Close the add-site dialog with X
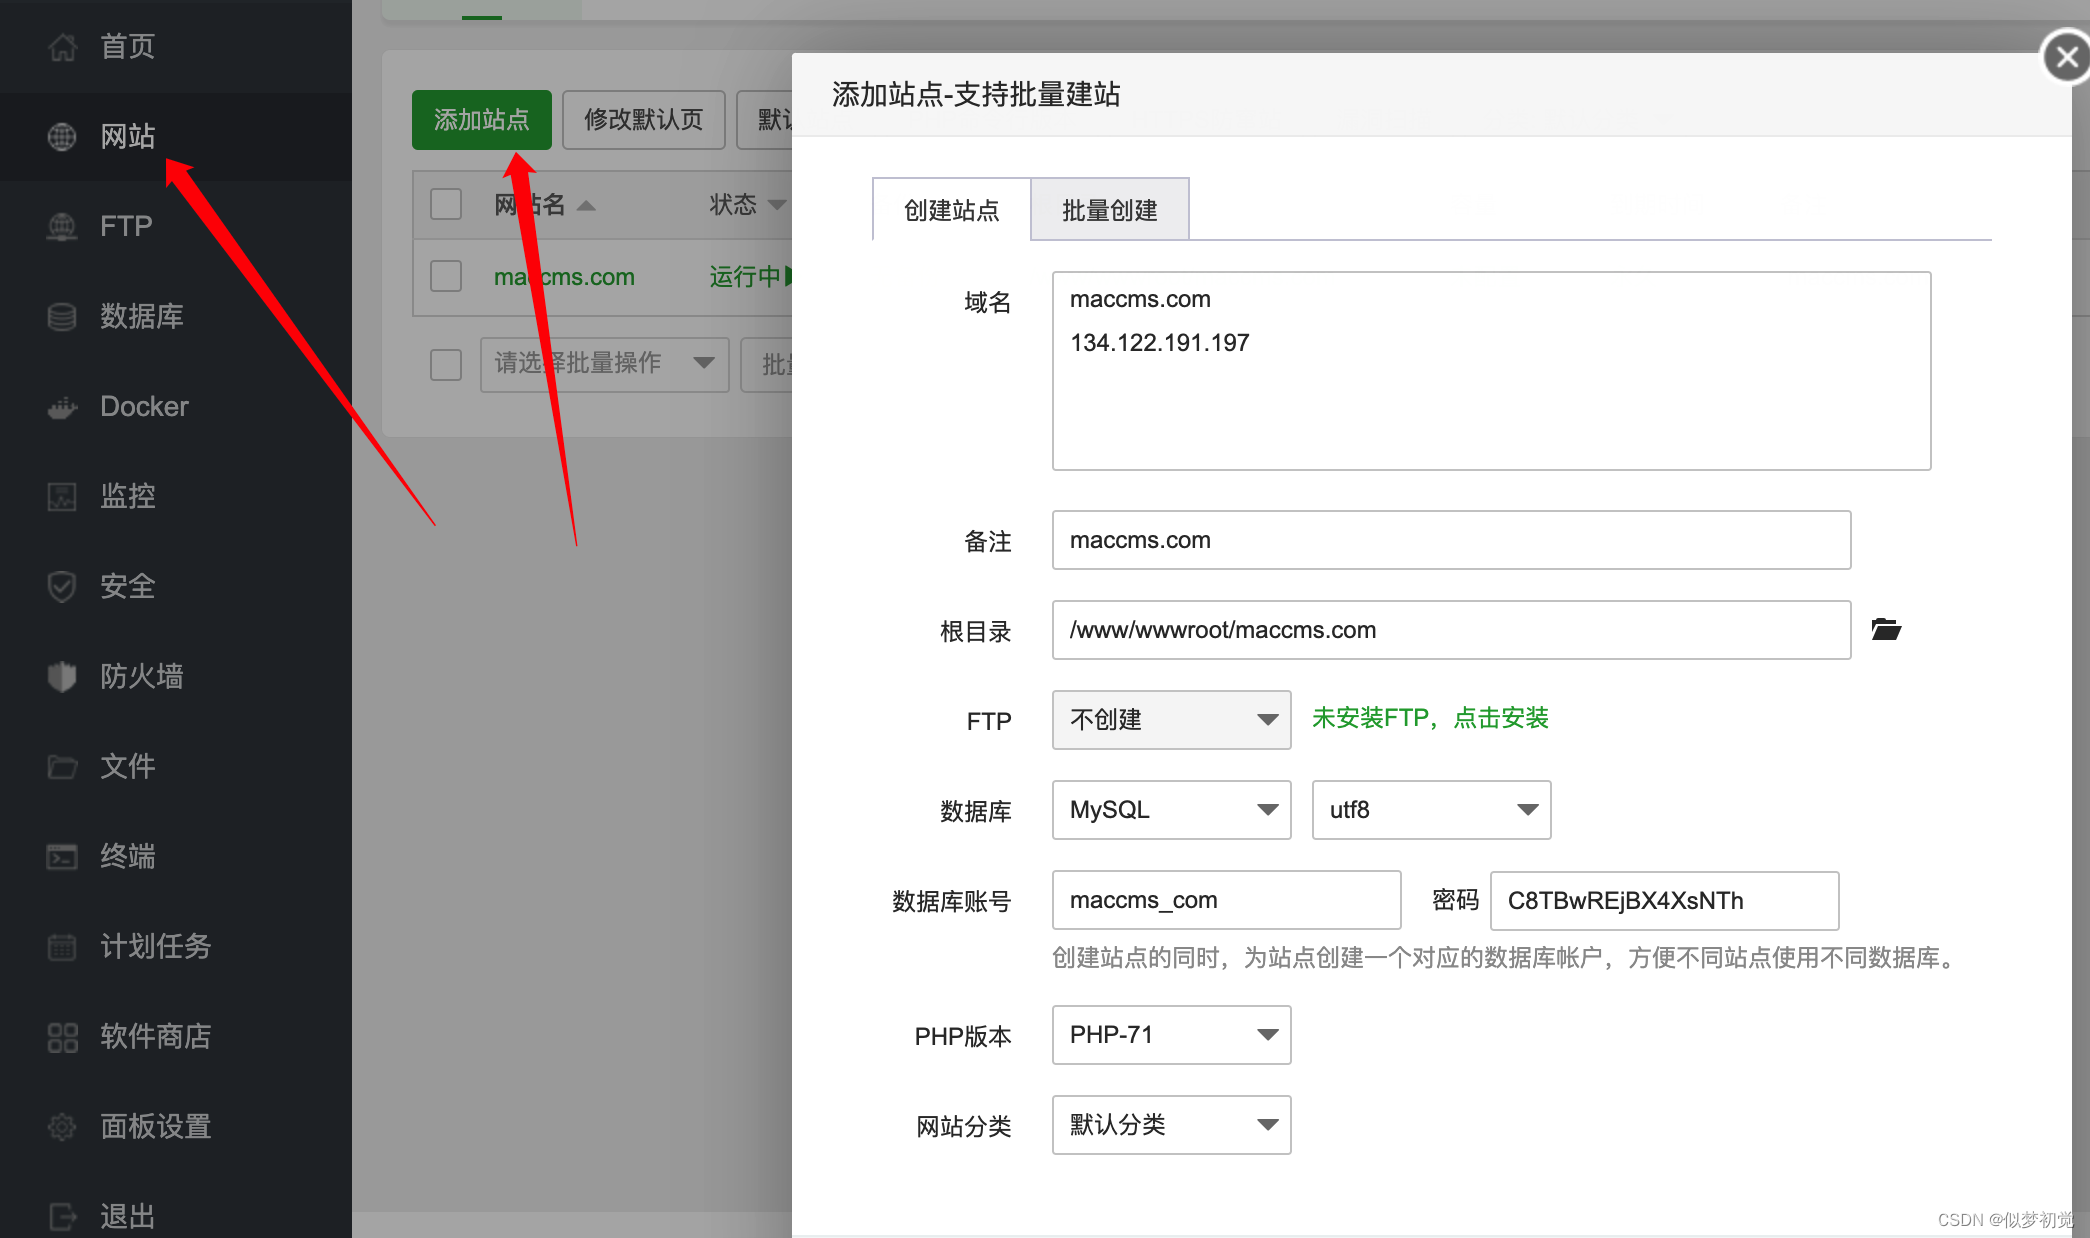The width and height of the screenshot is (2090, 1238). point(2066,58)
